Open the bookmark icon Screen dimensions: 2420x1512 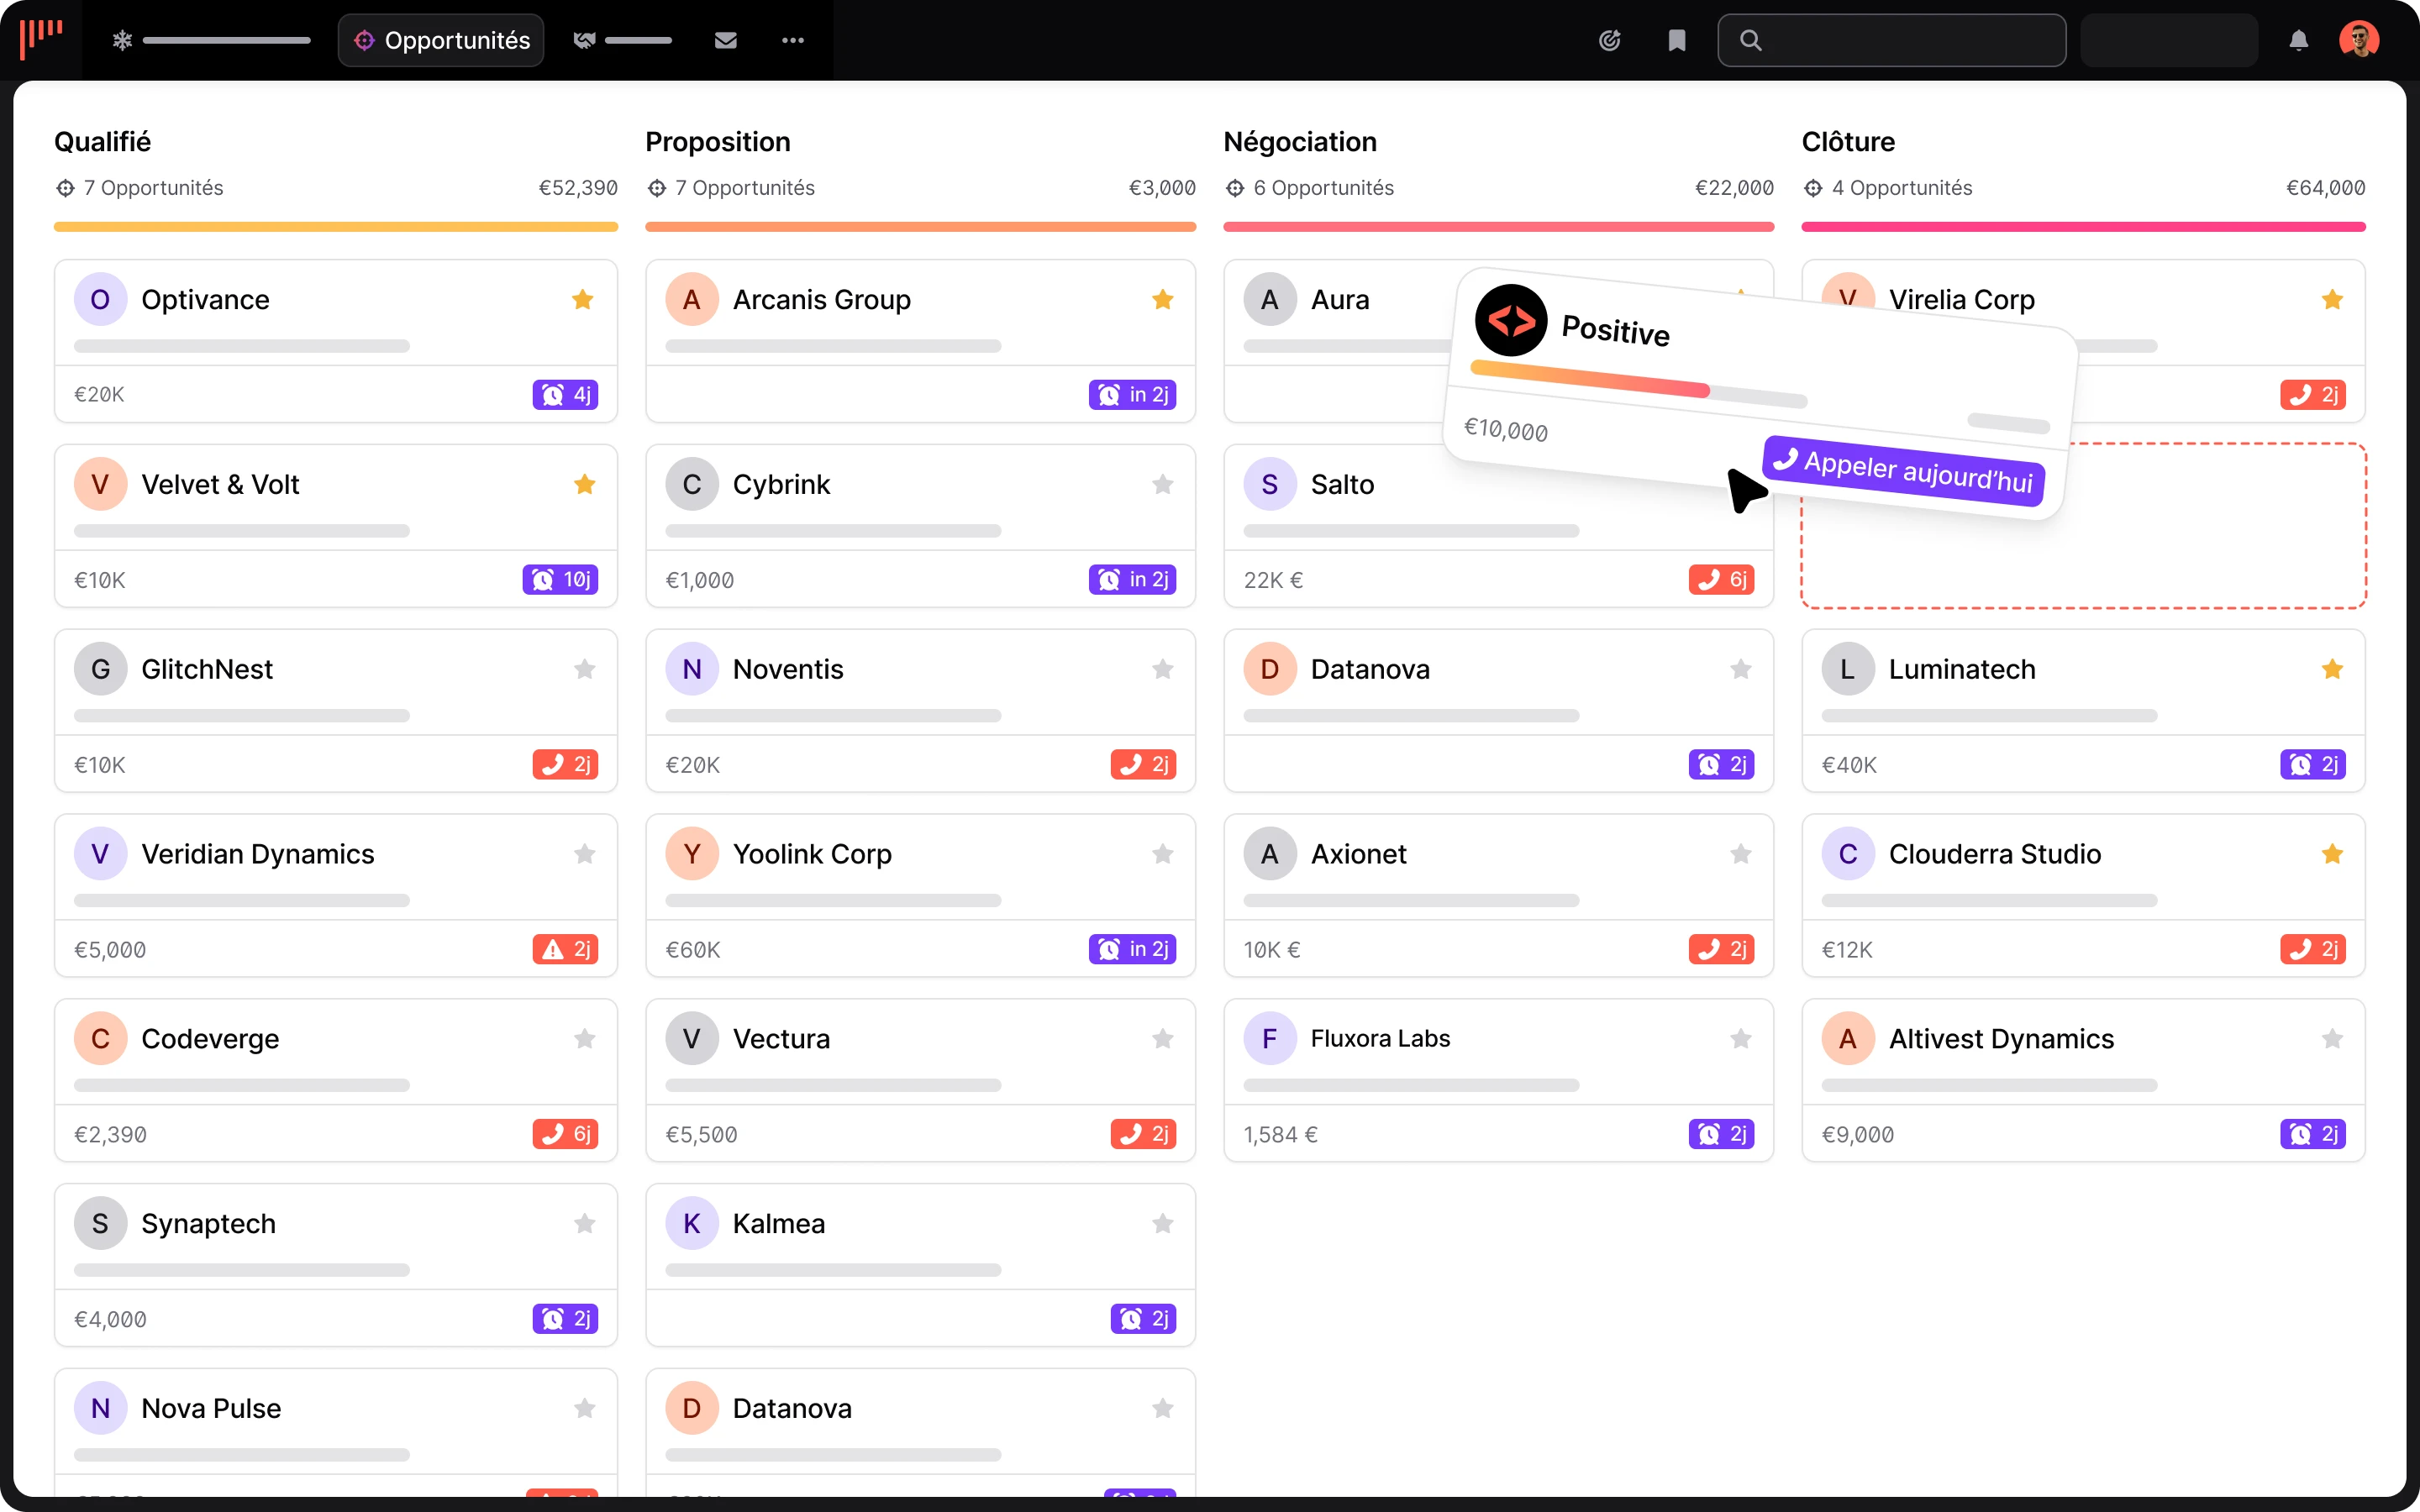point(1677,40)
